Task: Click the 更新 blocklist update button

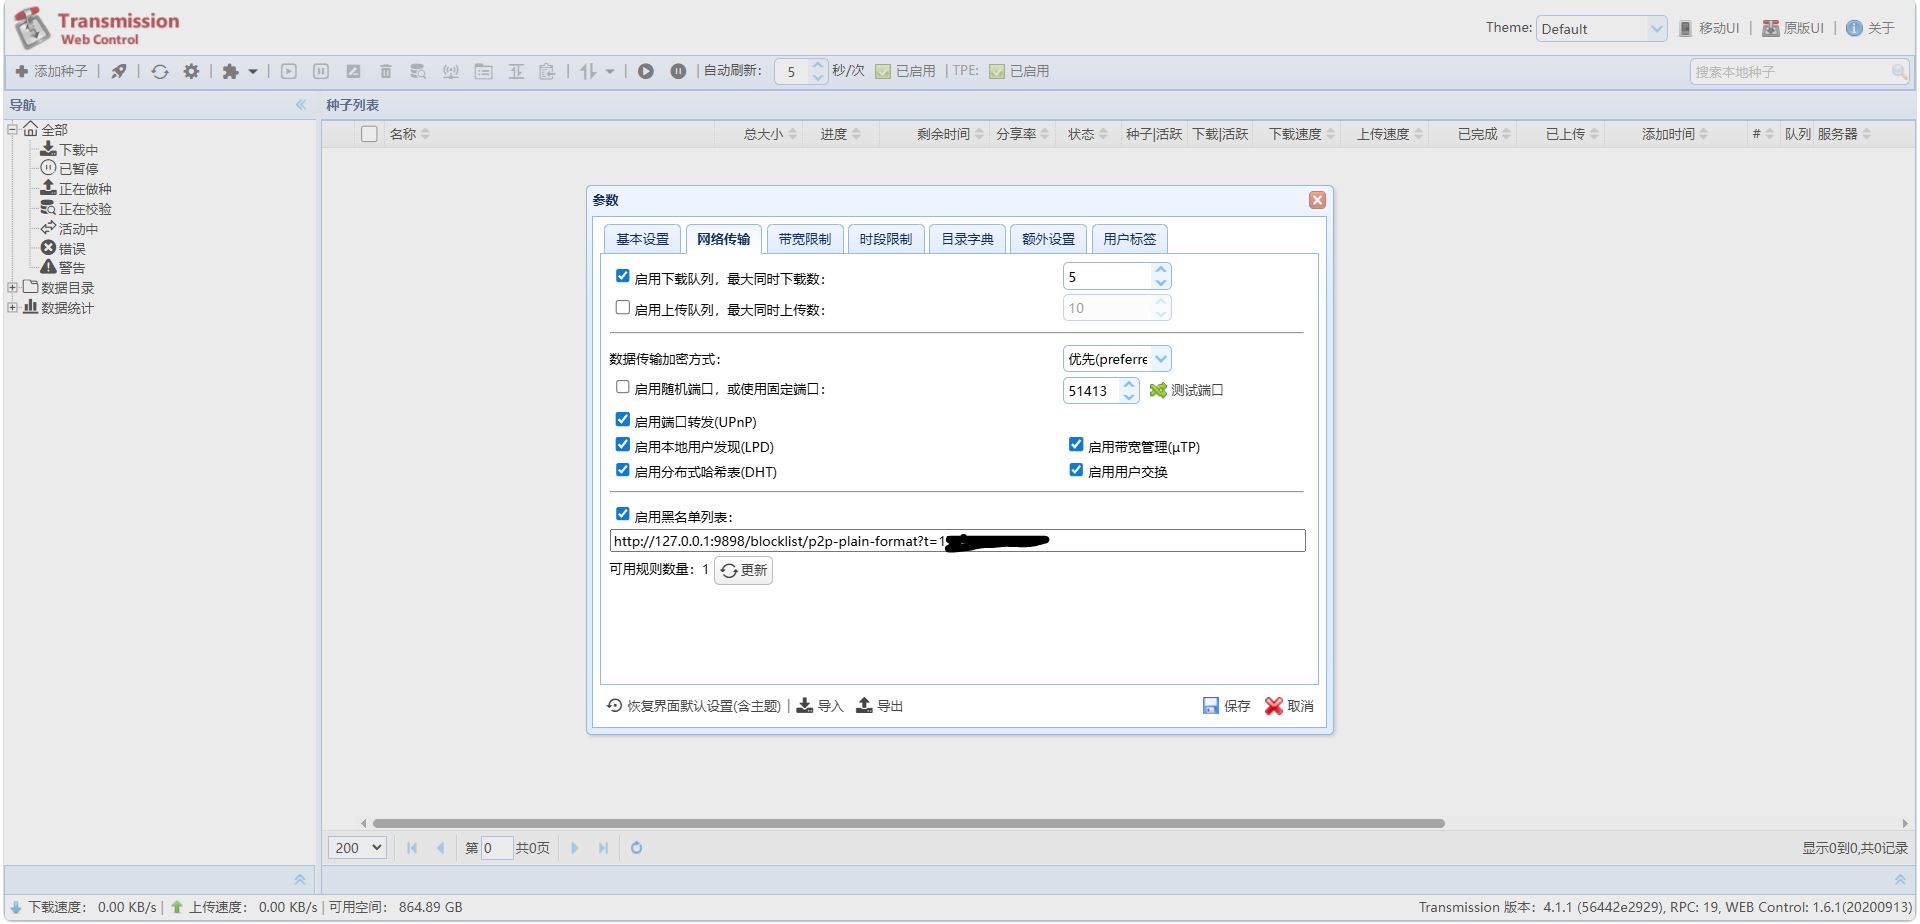Action: [743, 570]
